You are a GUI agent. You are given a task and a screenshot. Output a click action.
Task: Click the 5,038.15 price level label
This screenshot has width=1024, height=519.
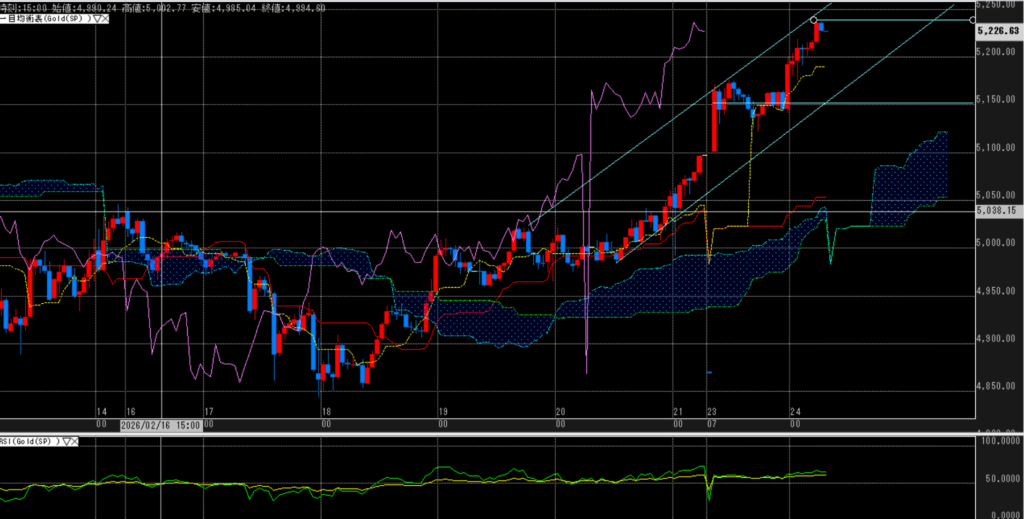point(996,211)
